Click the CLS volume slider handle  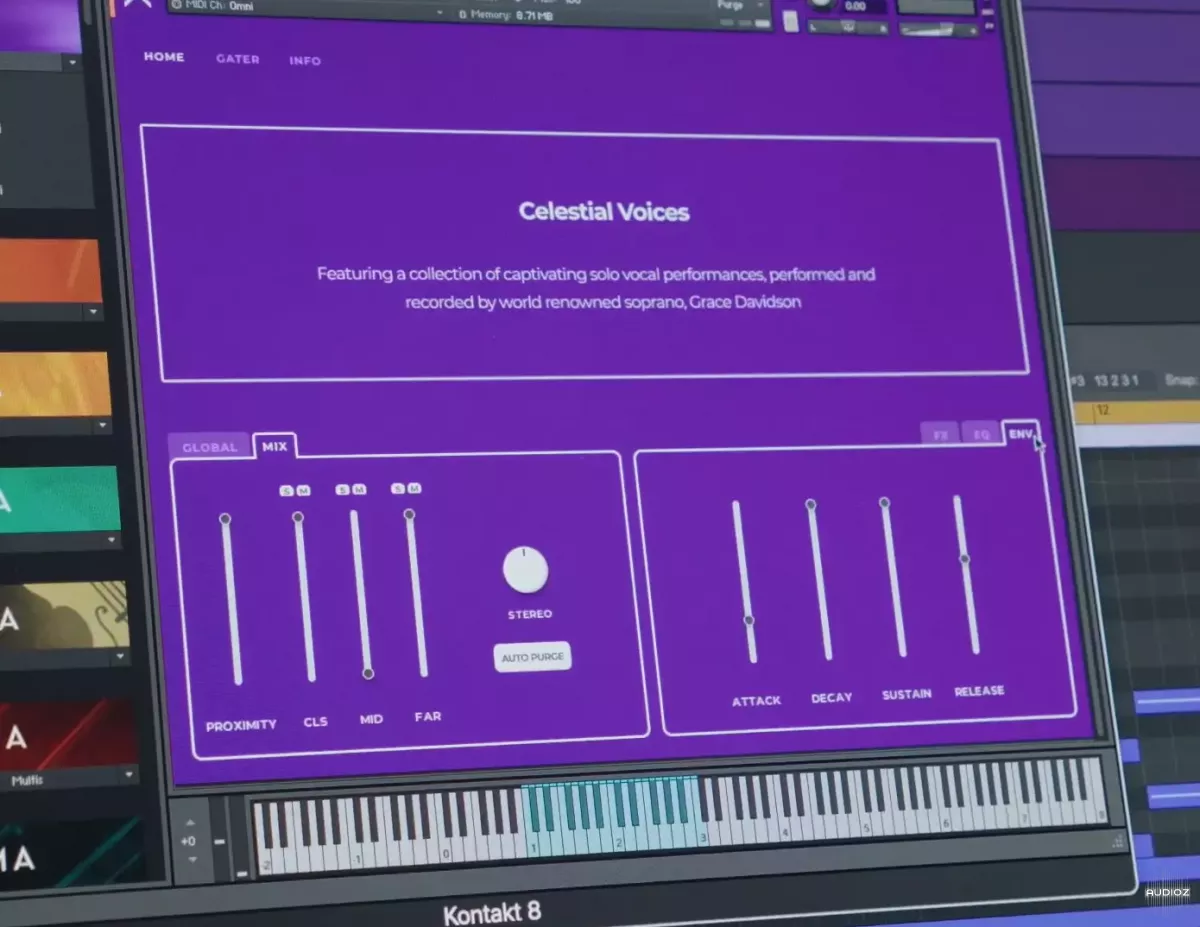297,517
